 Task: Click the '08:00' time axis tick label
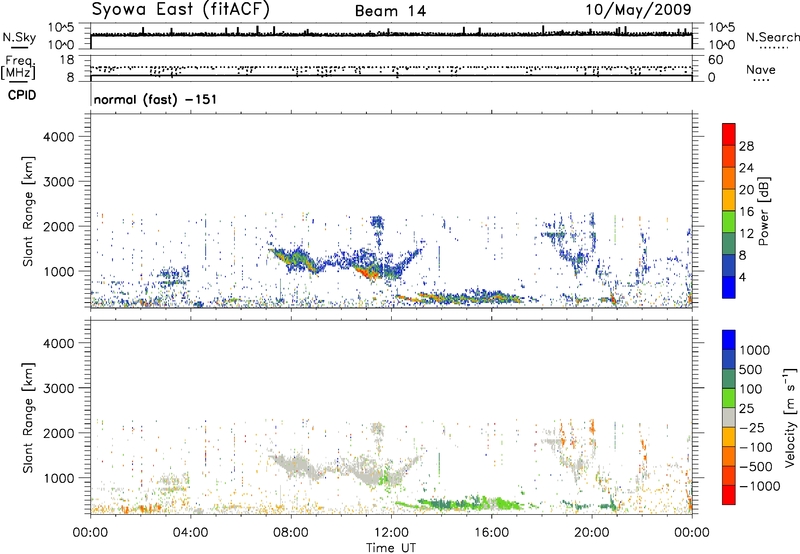click(x=291, y=533)
